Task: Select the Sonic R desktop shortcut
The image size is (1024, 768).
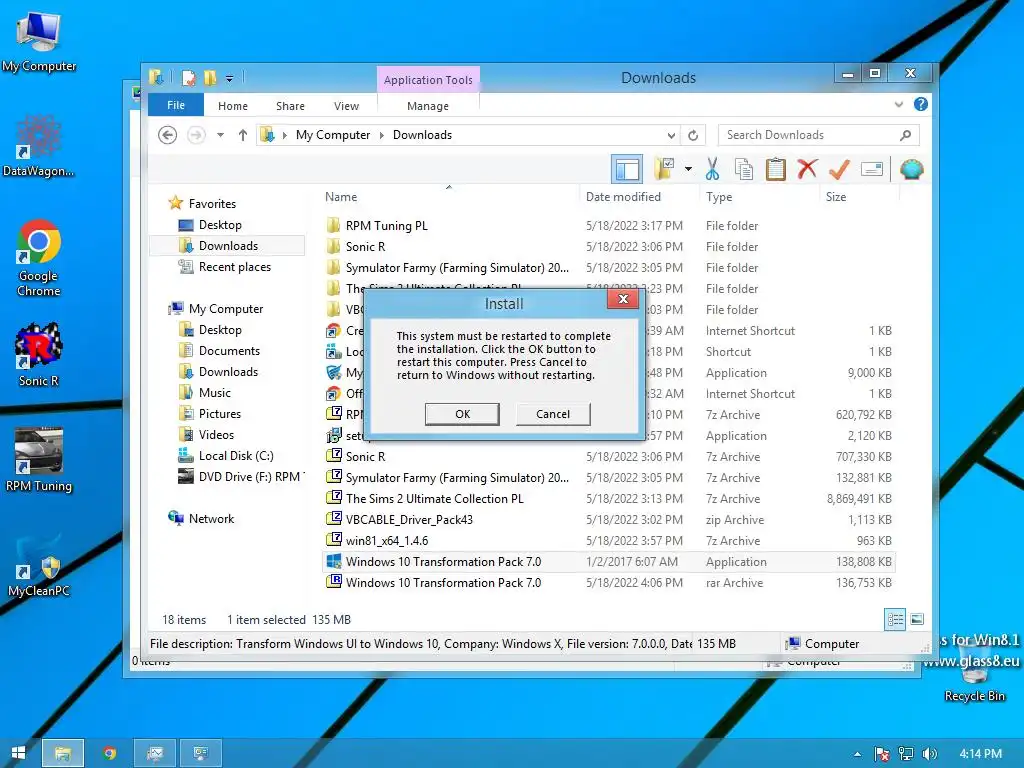Action: [39, 355]
